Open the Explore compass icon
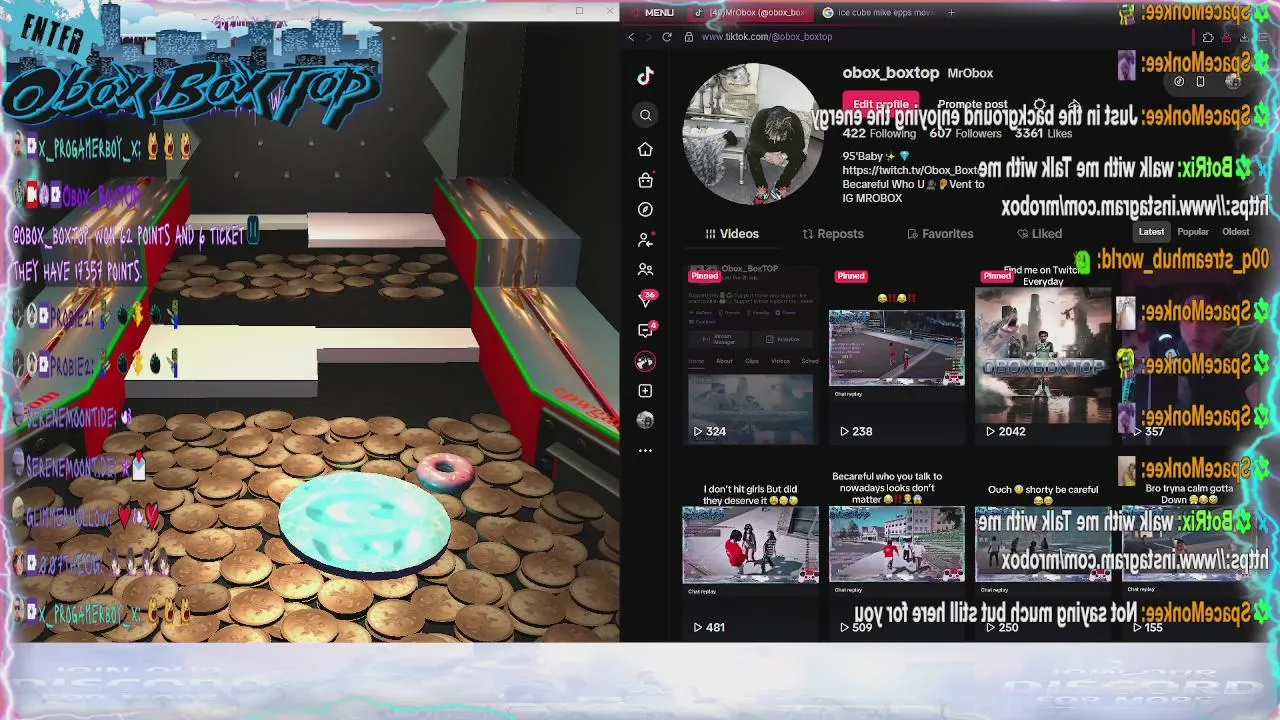Screen dimensions: 1280x720 coord(645,209)
